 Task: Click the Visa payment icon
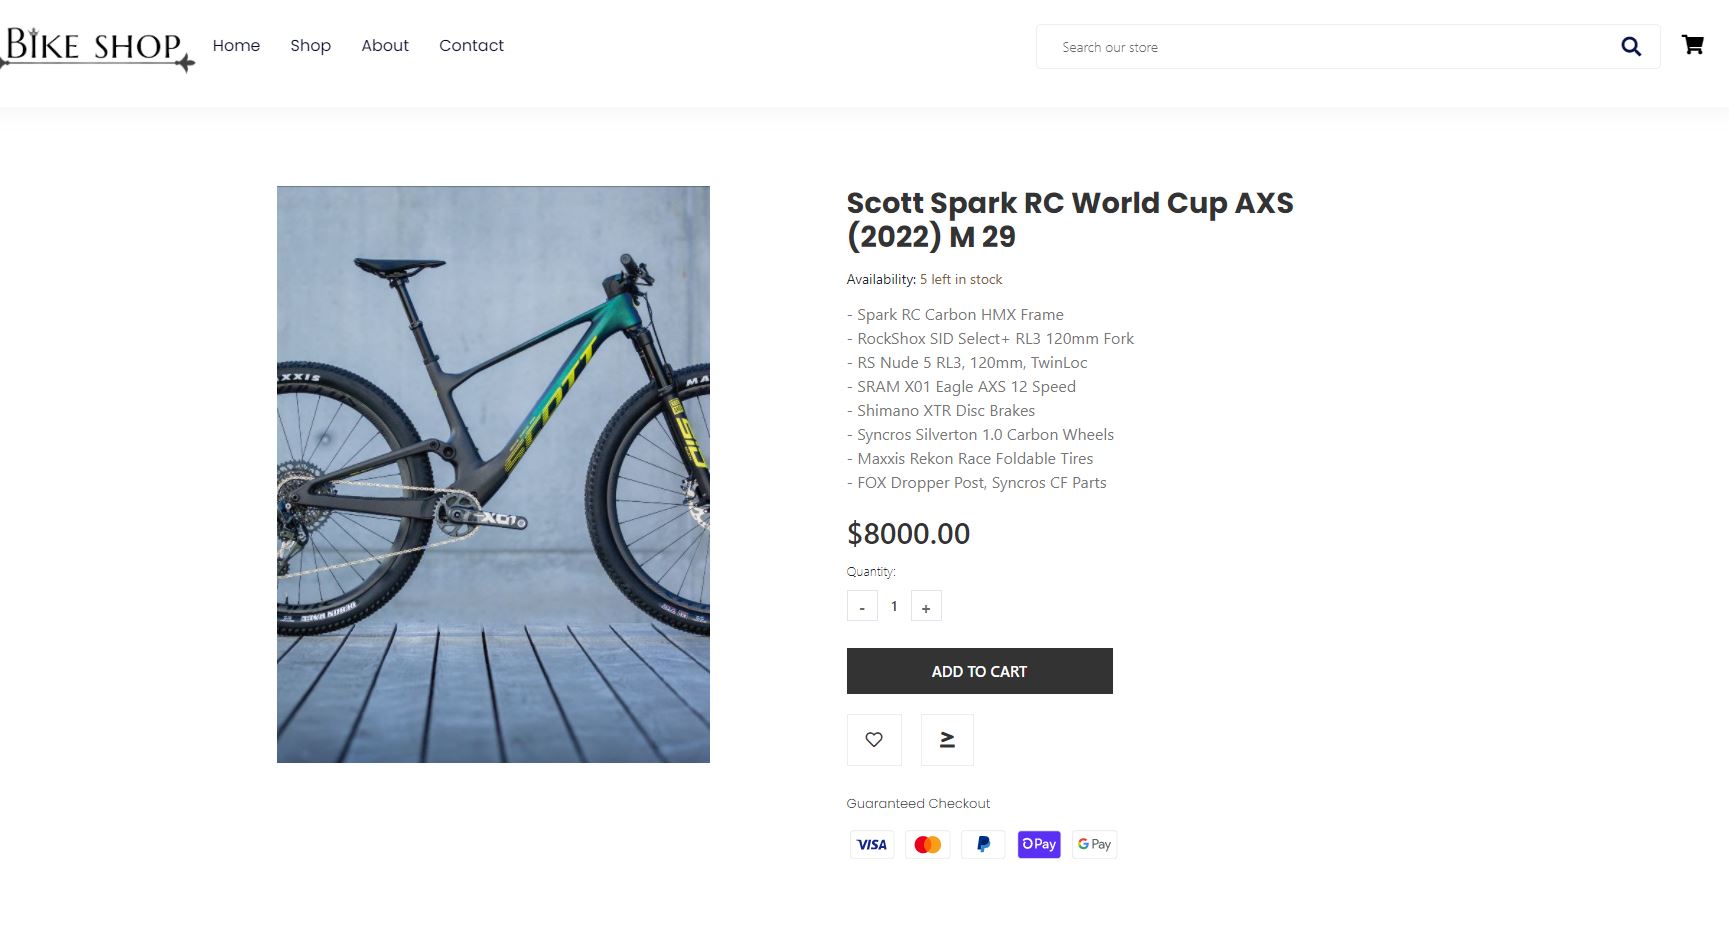click(871, 844)
